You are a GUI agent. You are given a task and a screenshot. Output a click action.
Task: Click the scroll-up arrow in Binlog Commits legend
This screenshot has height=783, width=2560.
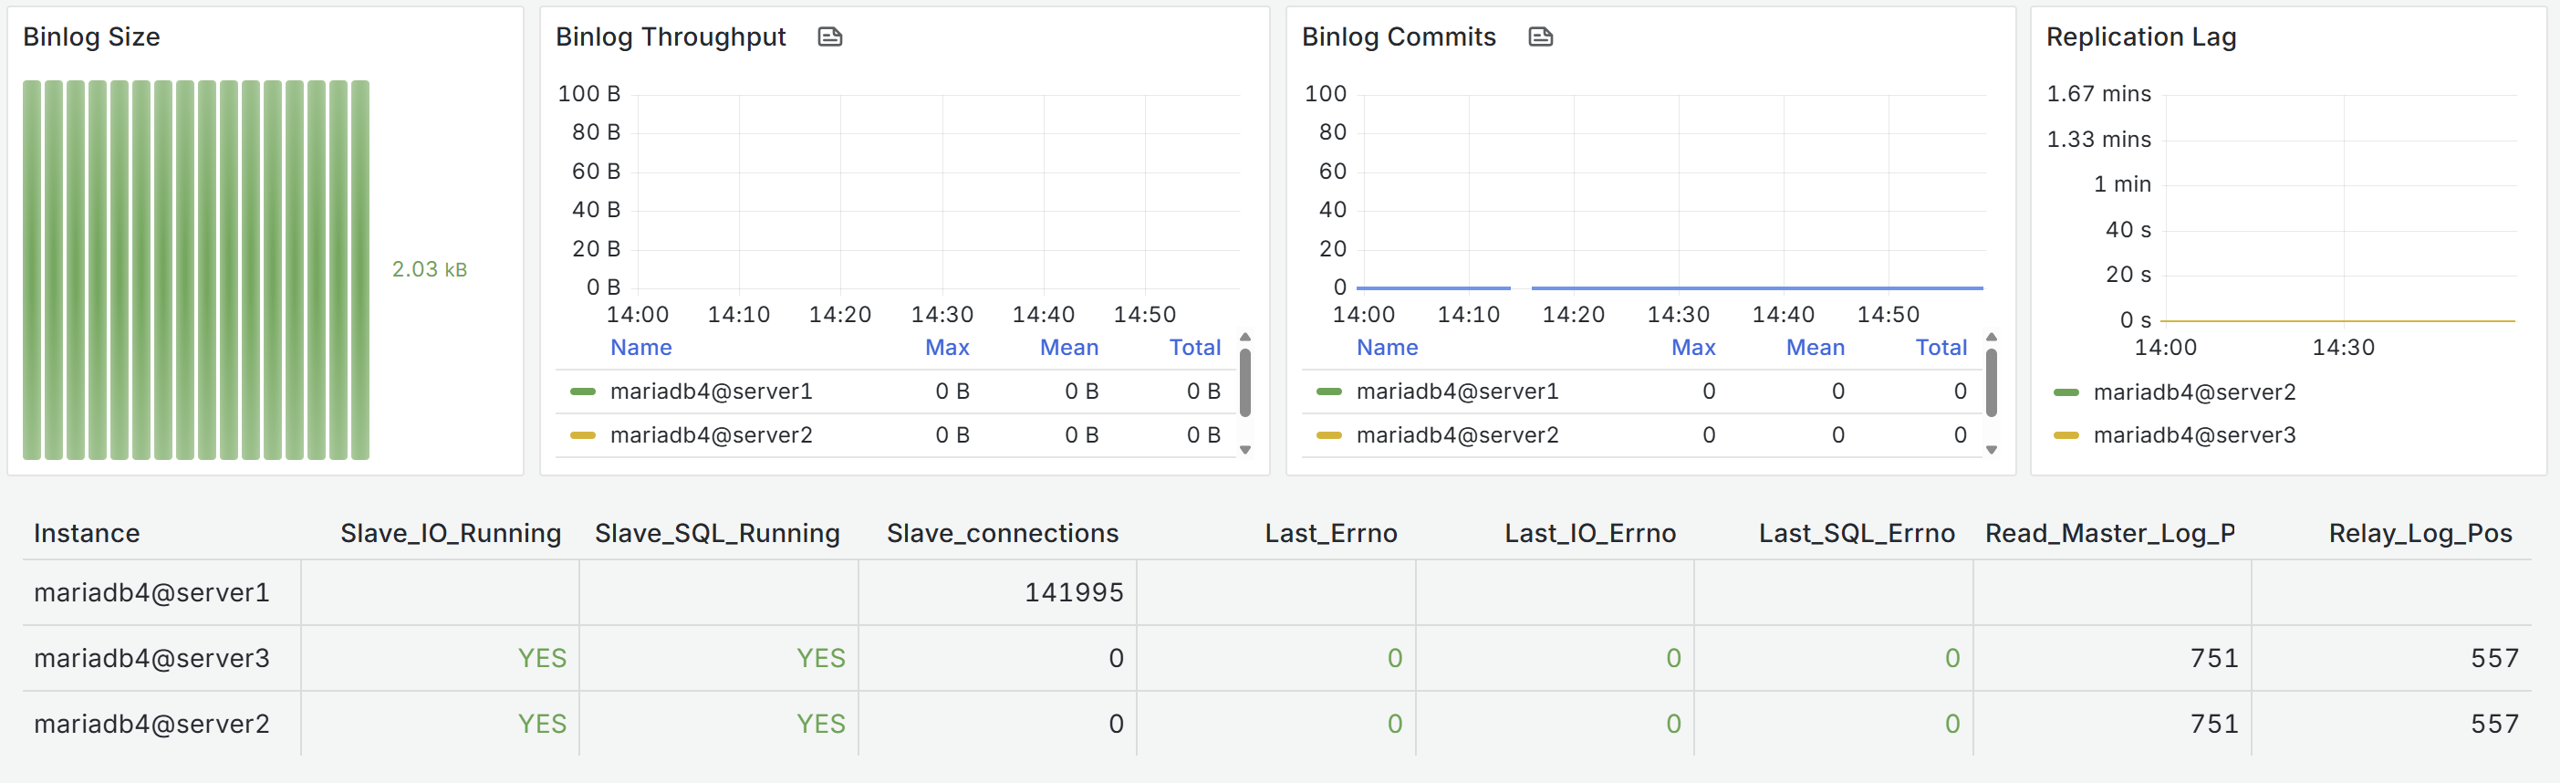coord(1991,337)
